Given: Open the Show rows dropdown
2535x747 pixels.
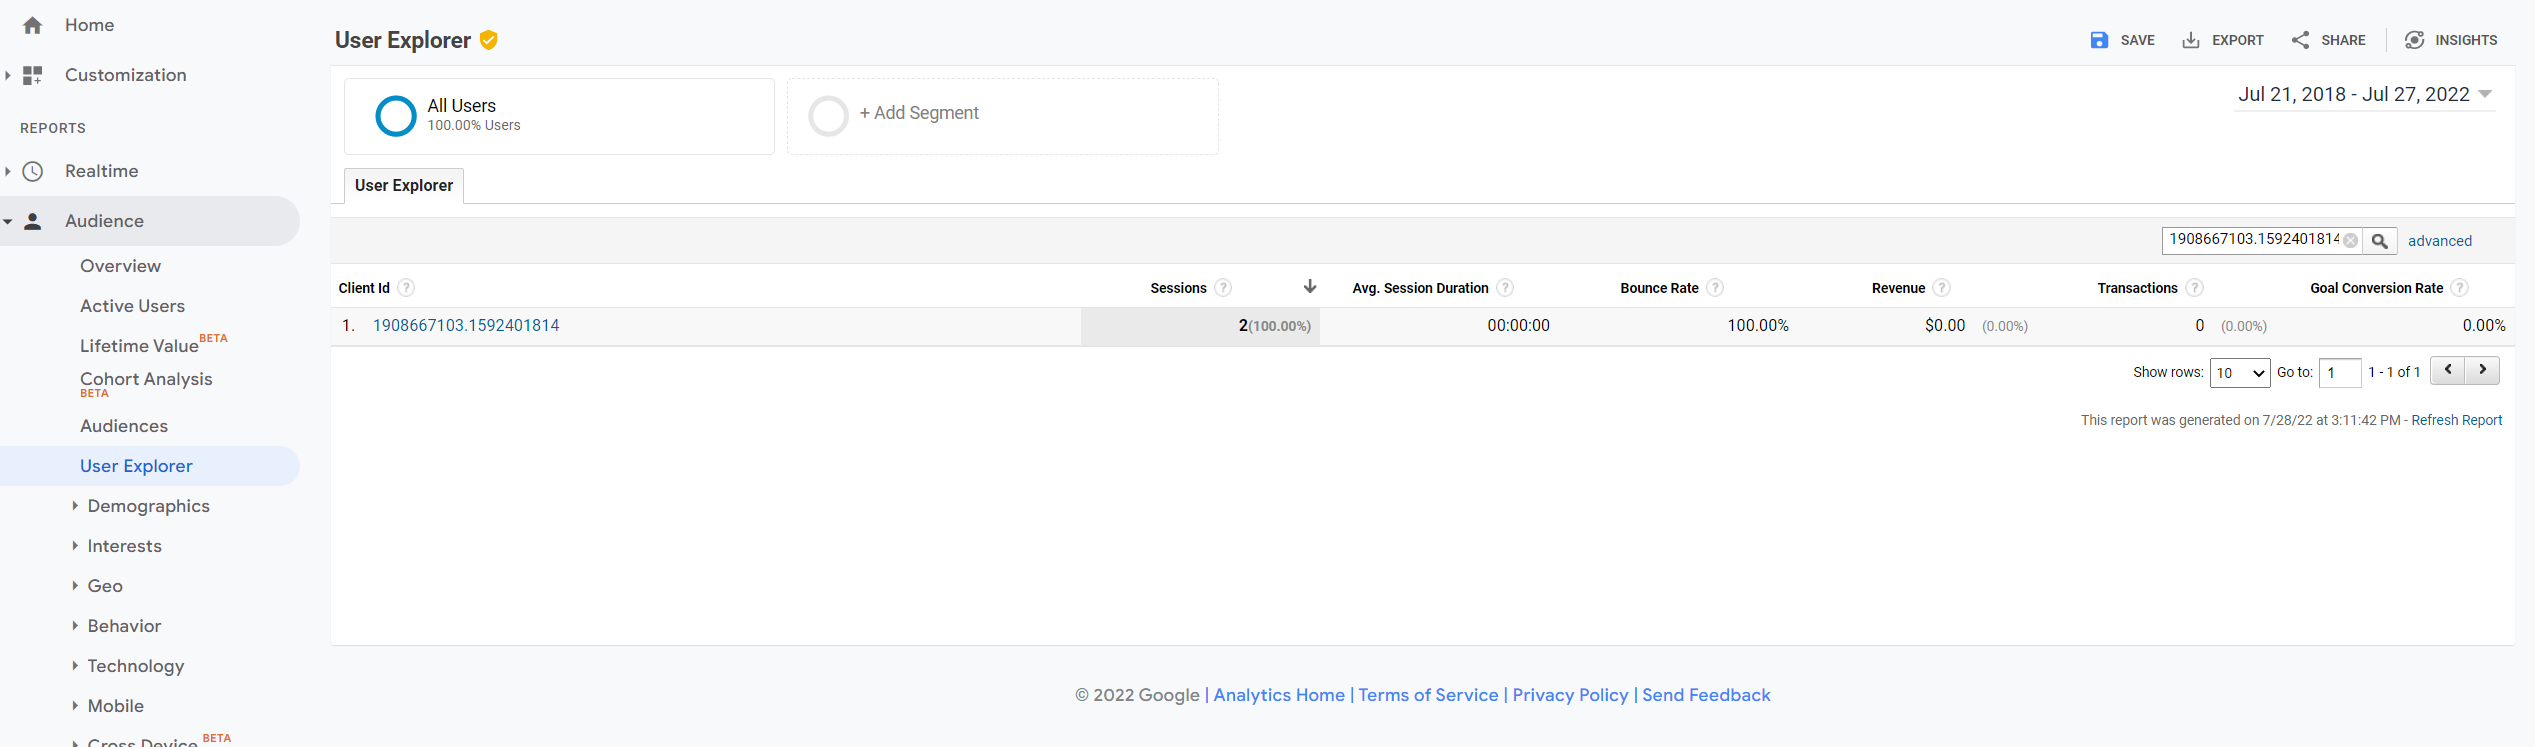Looking at the screenshot, I should coord(2239,372).
